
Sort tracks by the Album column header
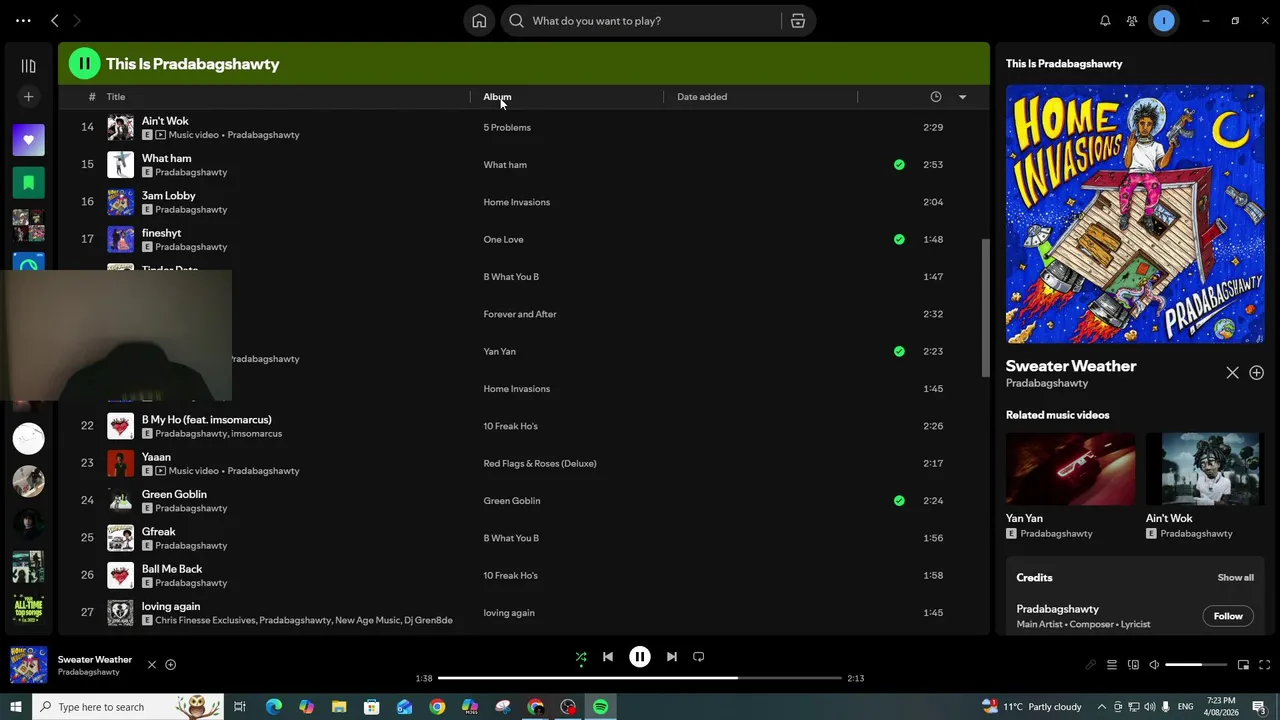pyautogui.click(x=497, y=97)
